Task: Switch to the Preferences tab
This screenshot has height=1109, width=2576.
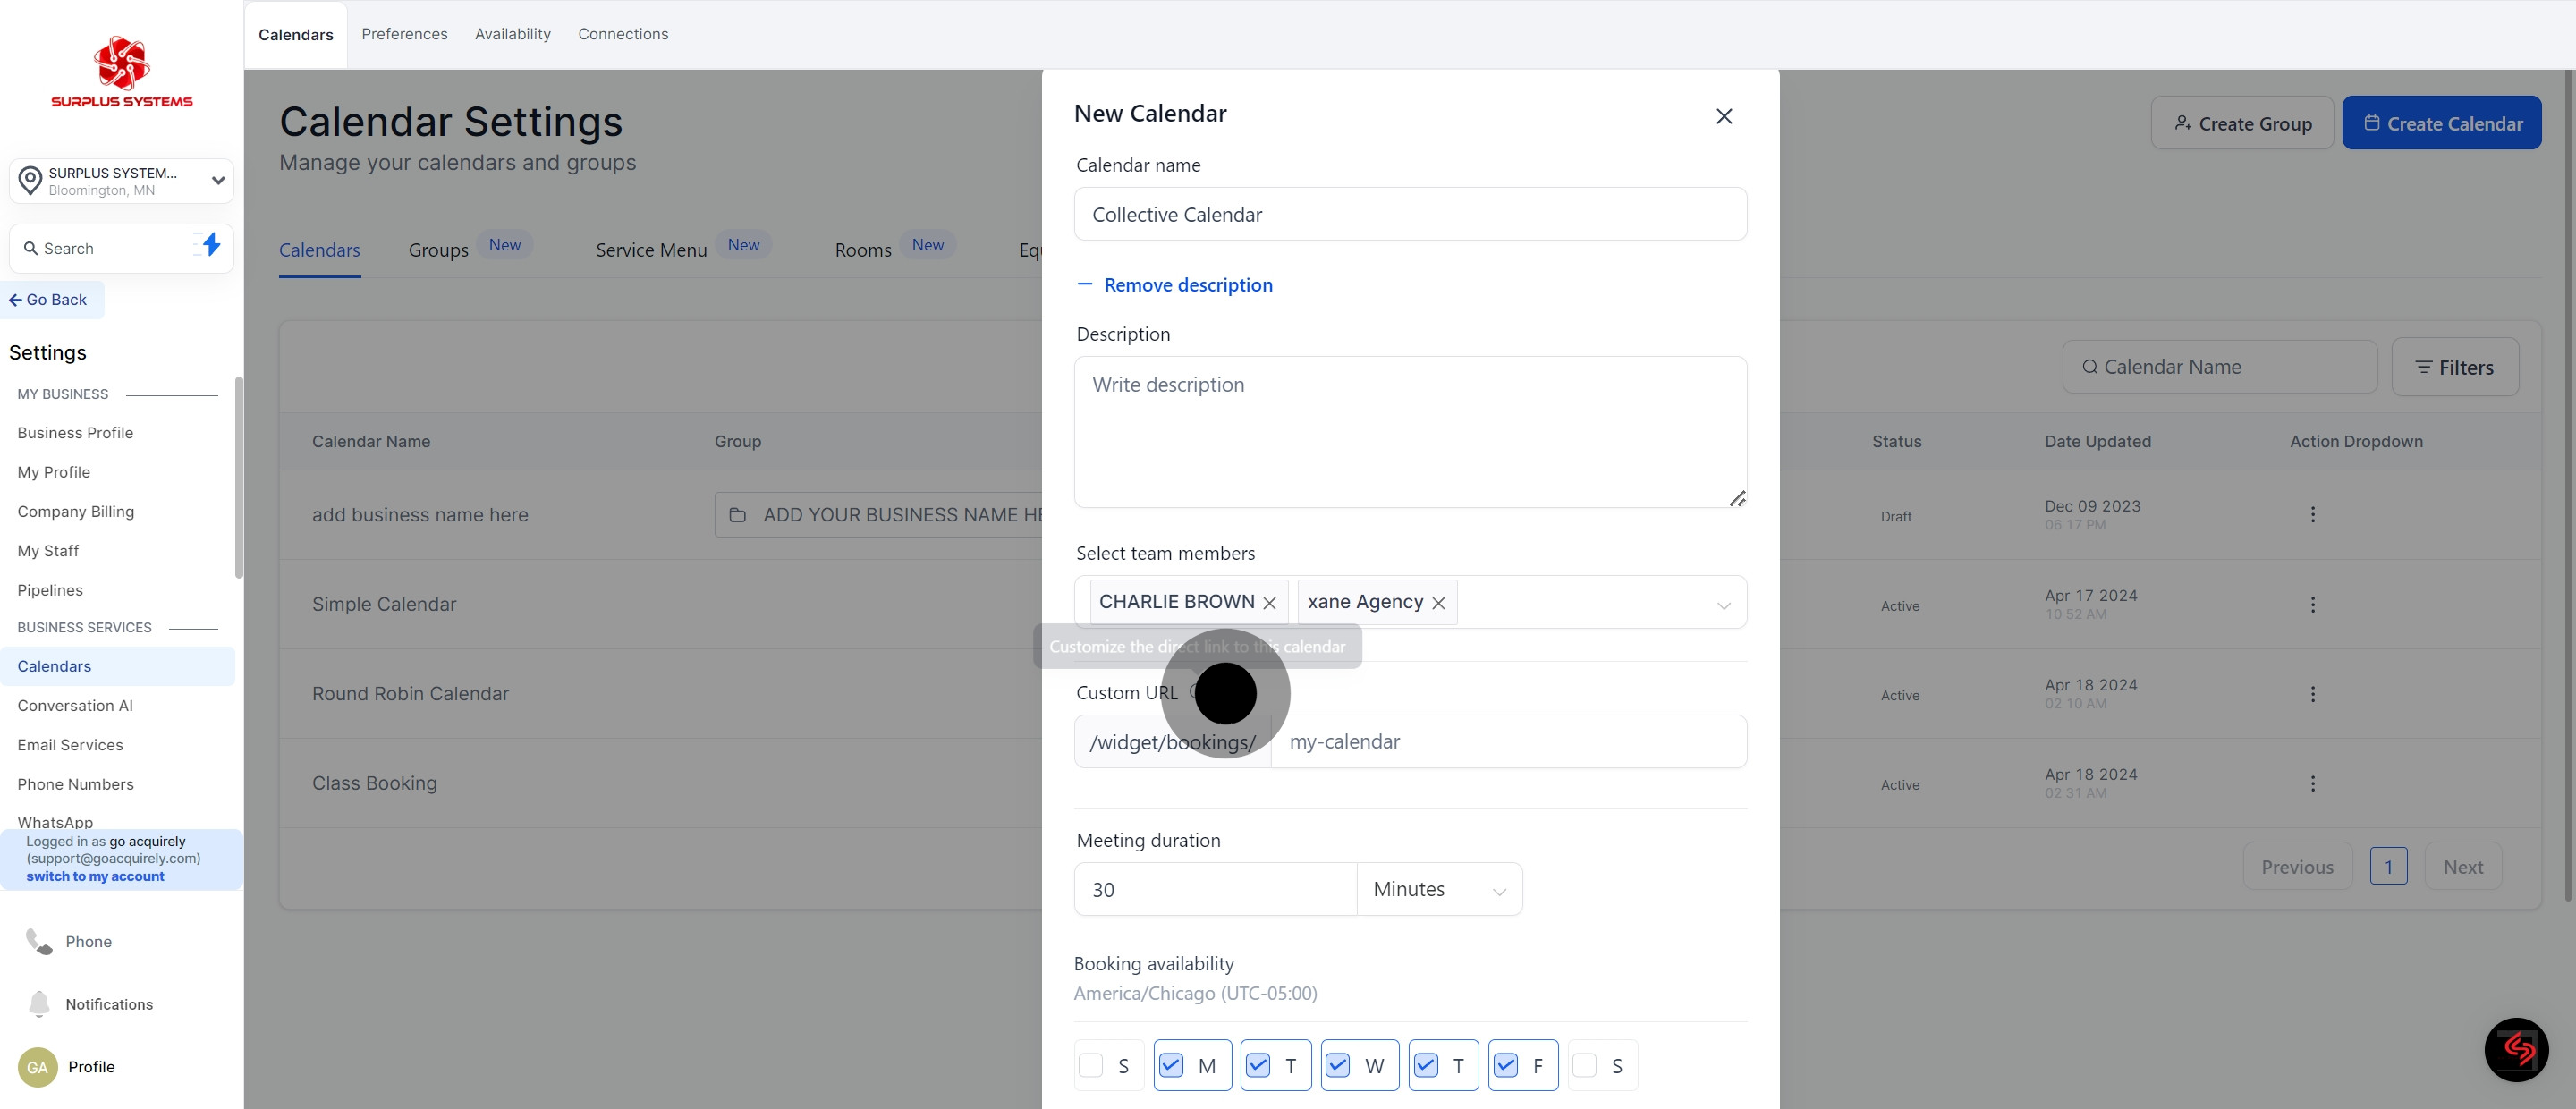Action: pos(404,33)
